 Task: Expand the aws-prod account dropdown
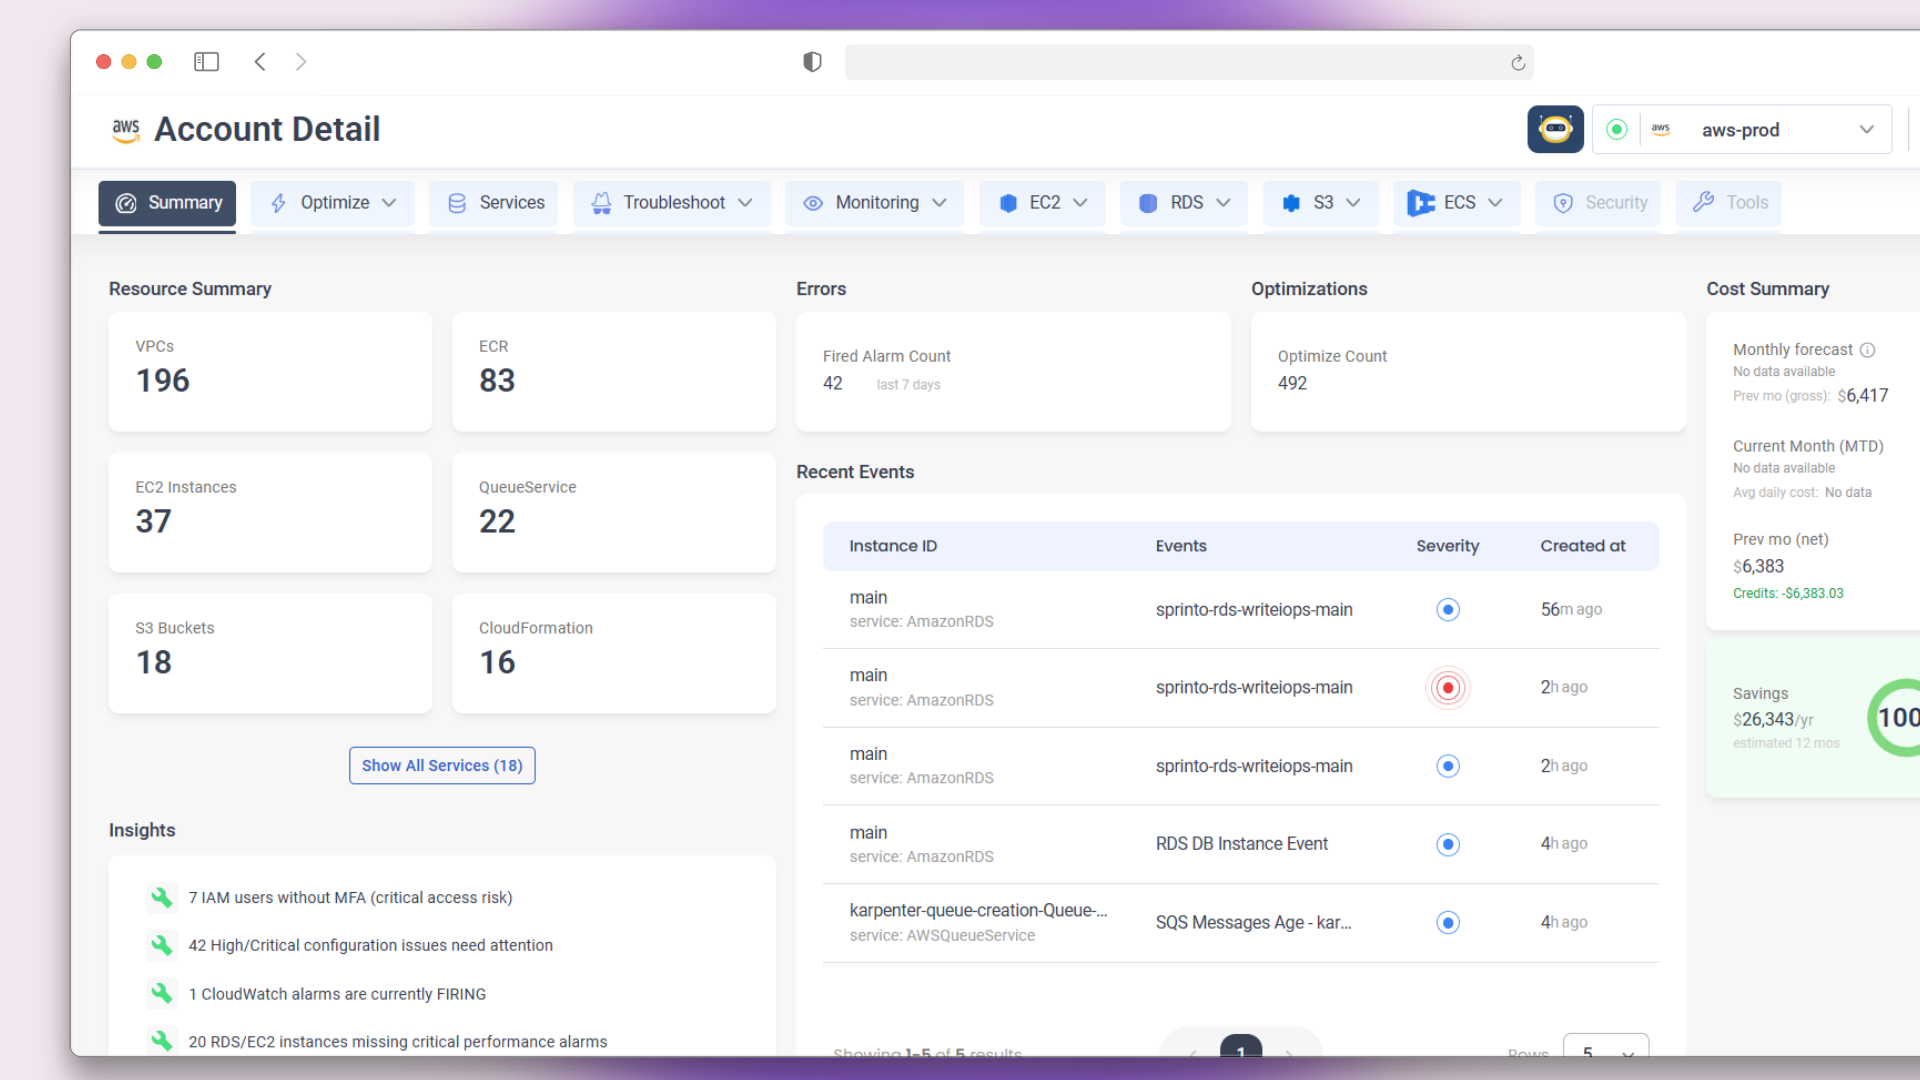tap(1866, 129)
